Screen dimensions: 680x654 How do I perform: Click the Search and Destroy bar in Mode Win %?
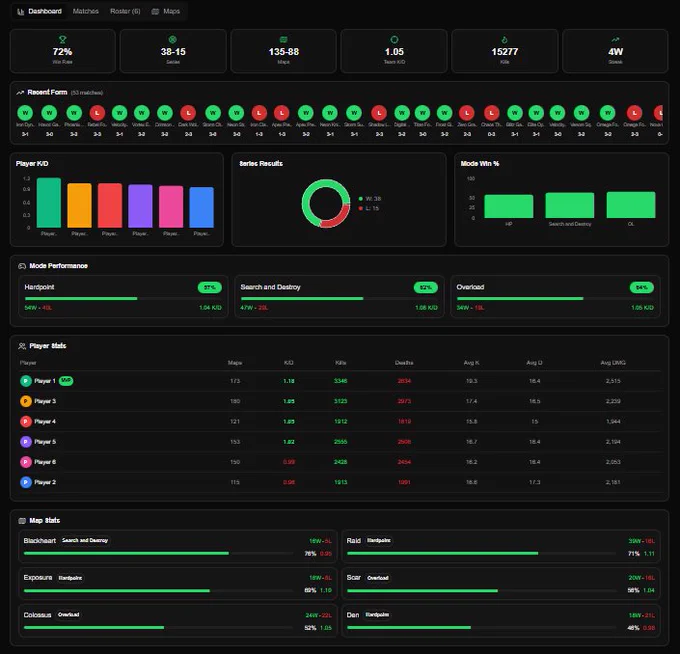click(569, 206)
